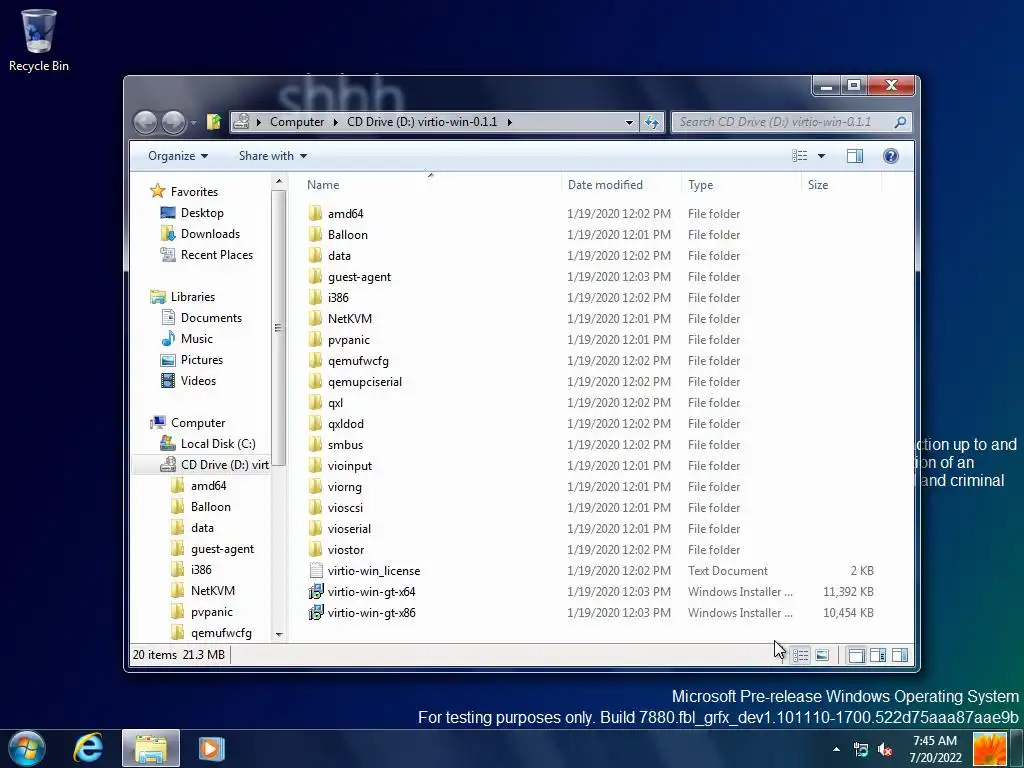Click the network tray icon
This screenshot has width=1024, height=768.
coord(861,750)
